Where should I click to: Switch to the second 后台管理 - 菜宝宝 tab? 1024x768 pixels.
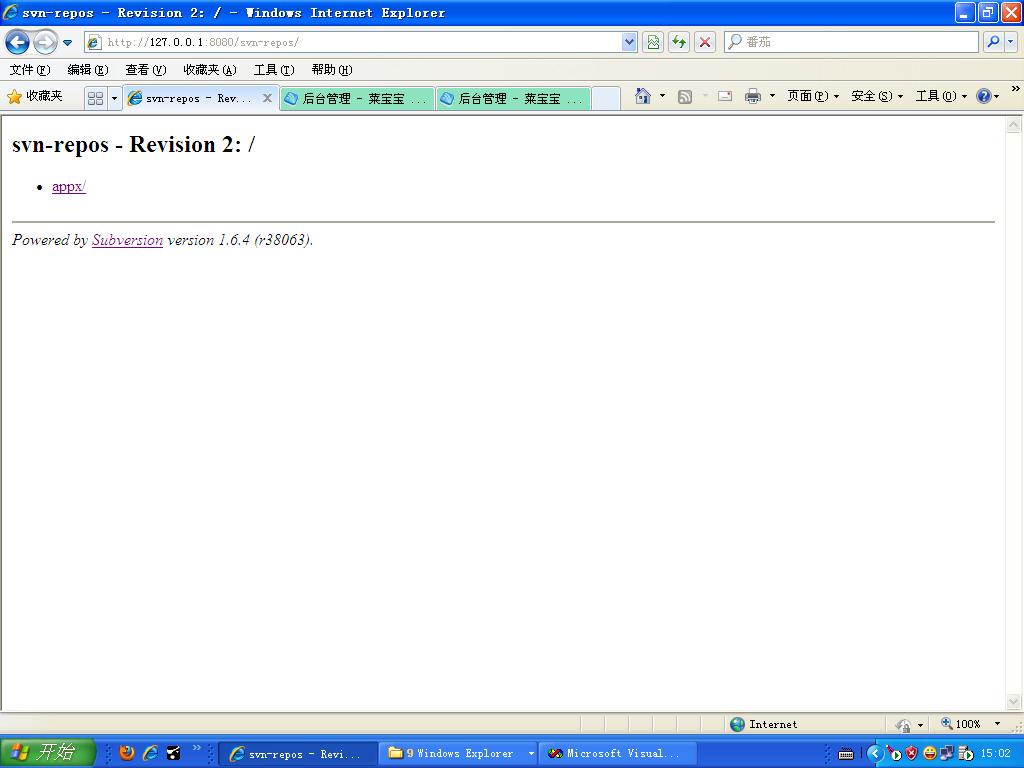click(513, 99)
